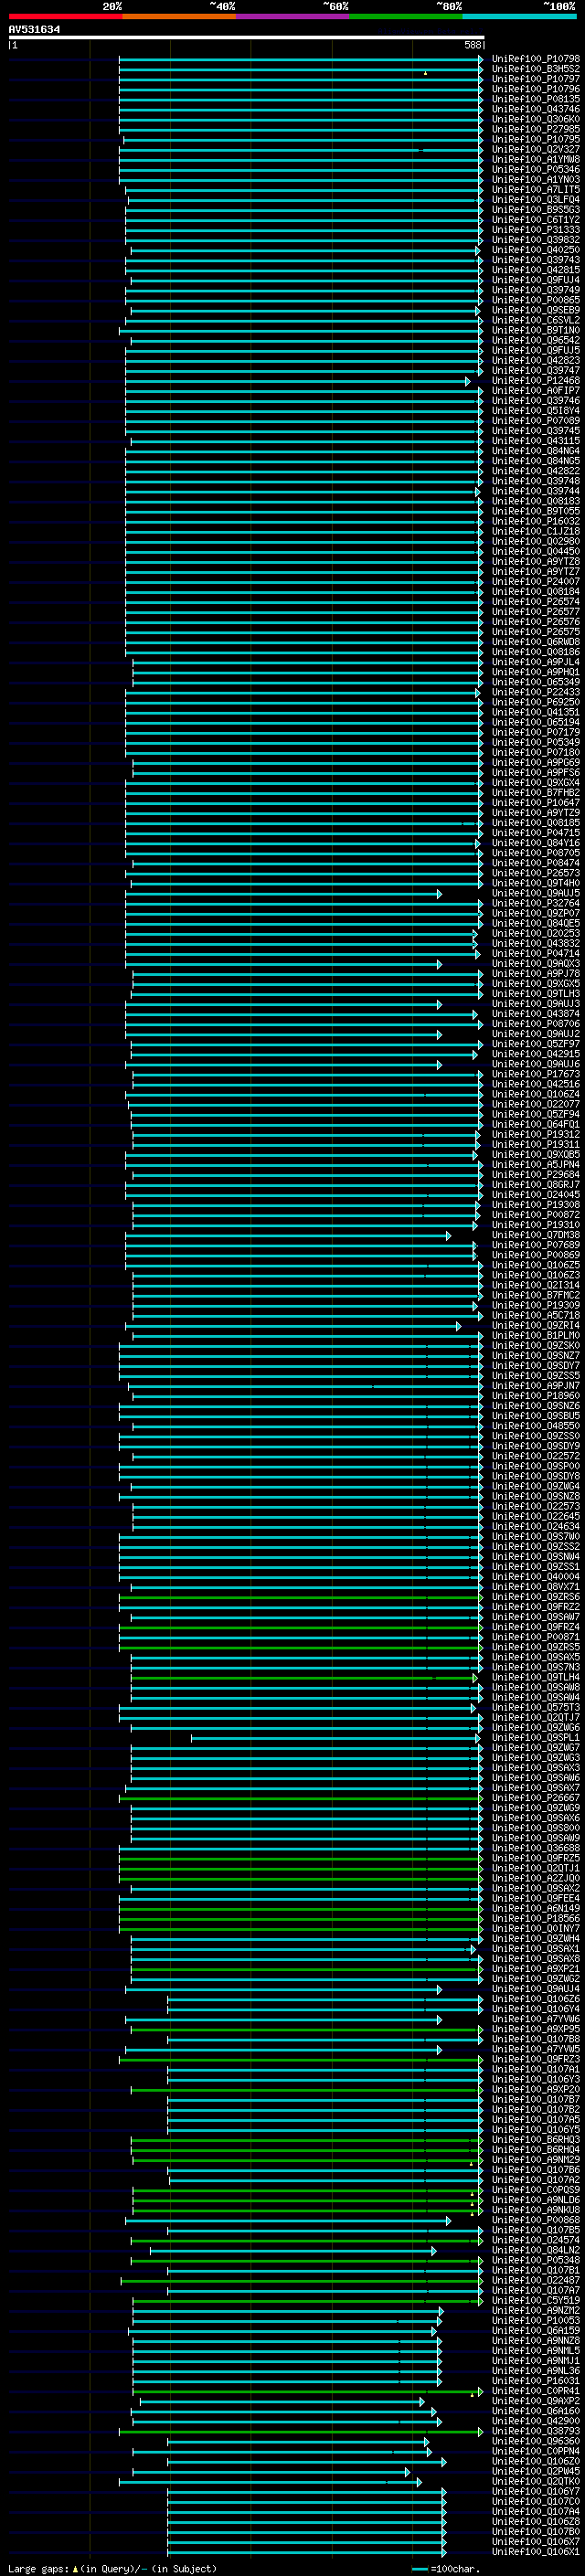Click the green ~80% identity legend segment
The width and height of the screenshot is (585, 2576).
point(406,16)
